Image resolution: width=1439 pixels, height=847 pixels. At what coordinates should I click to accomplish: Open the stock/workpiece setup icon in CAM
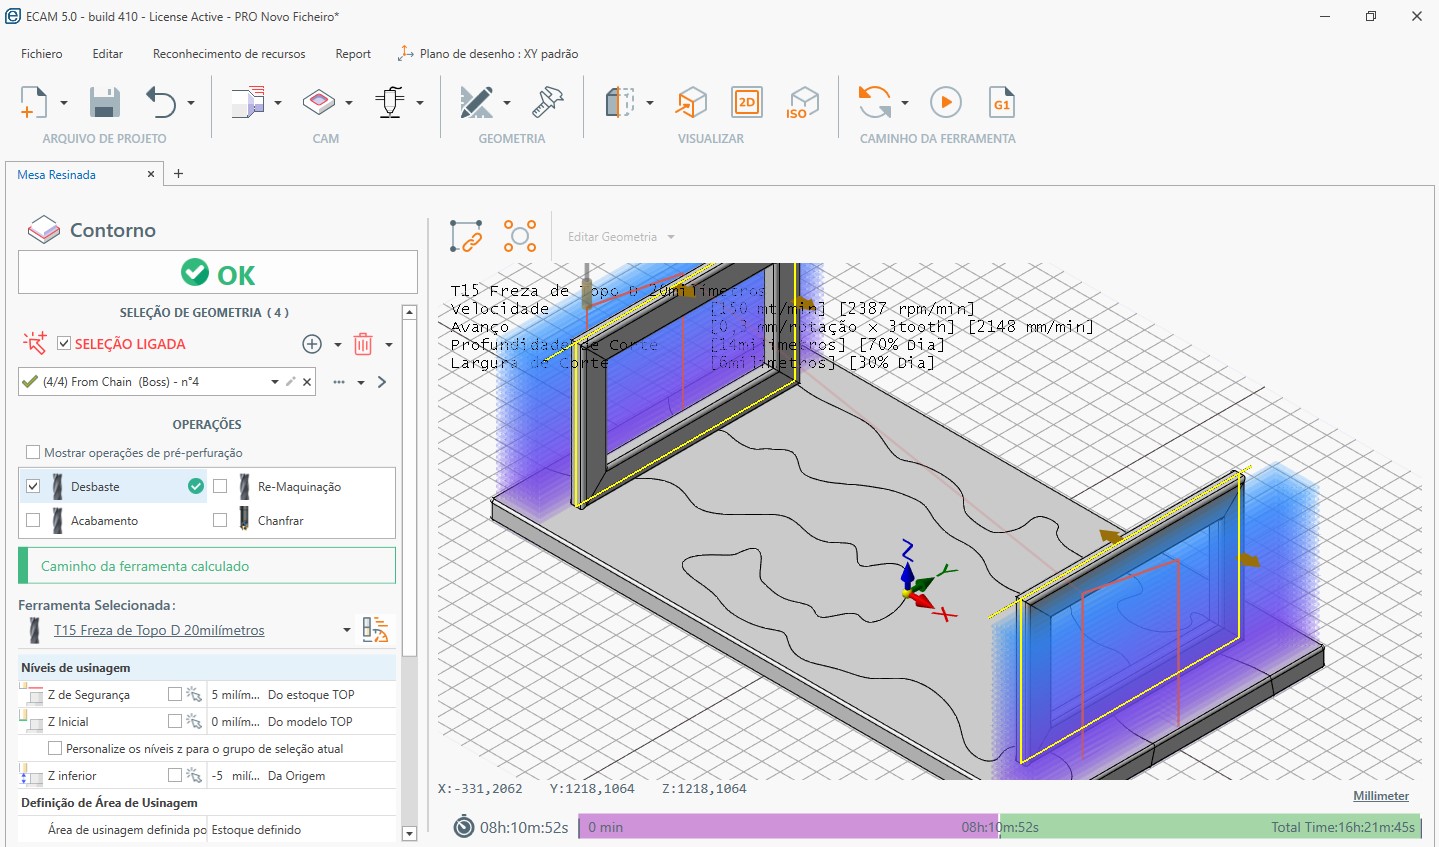point(247,102)
